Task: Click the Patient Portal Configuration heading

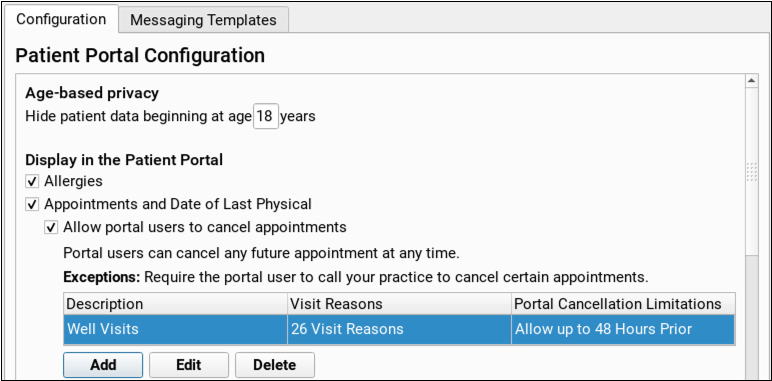Action: 140,56
